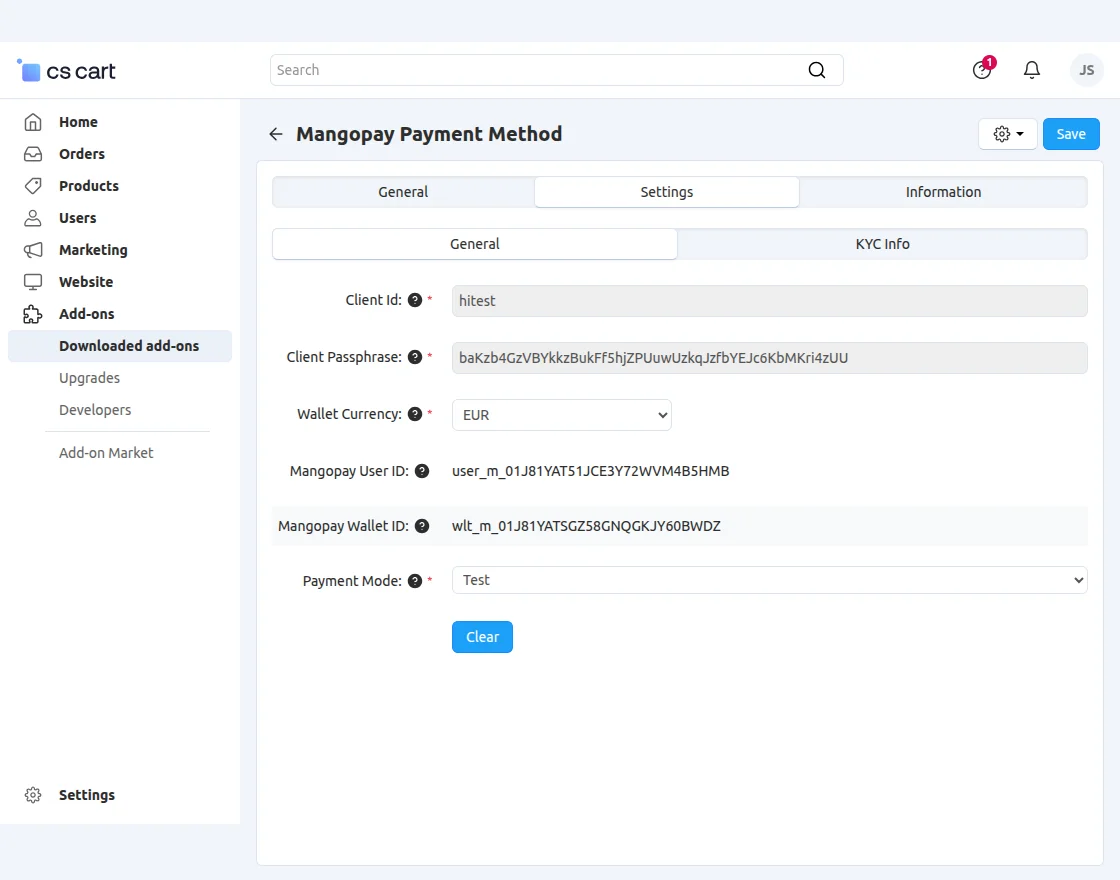Open the Wallet Currency EUR dropdown

click(x=561, y=415)
